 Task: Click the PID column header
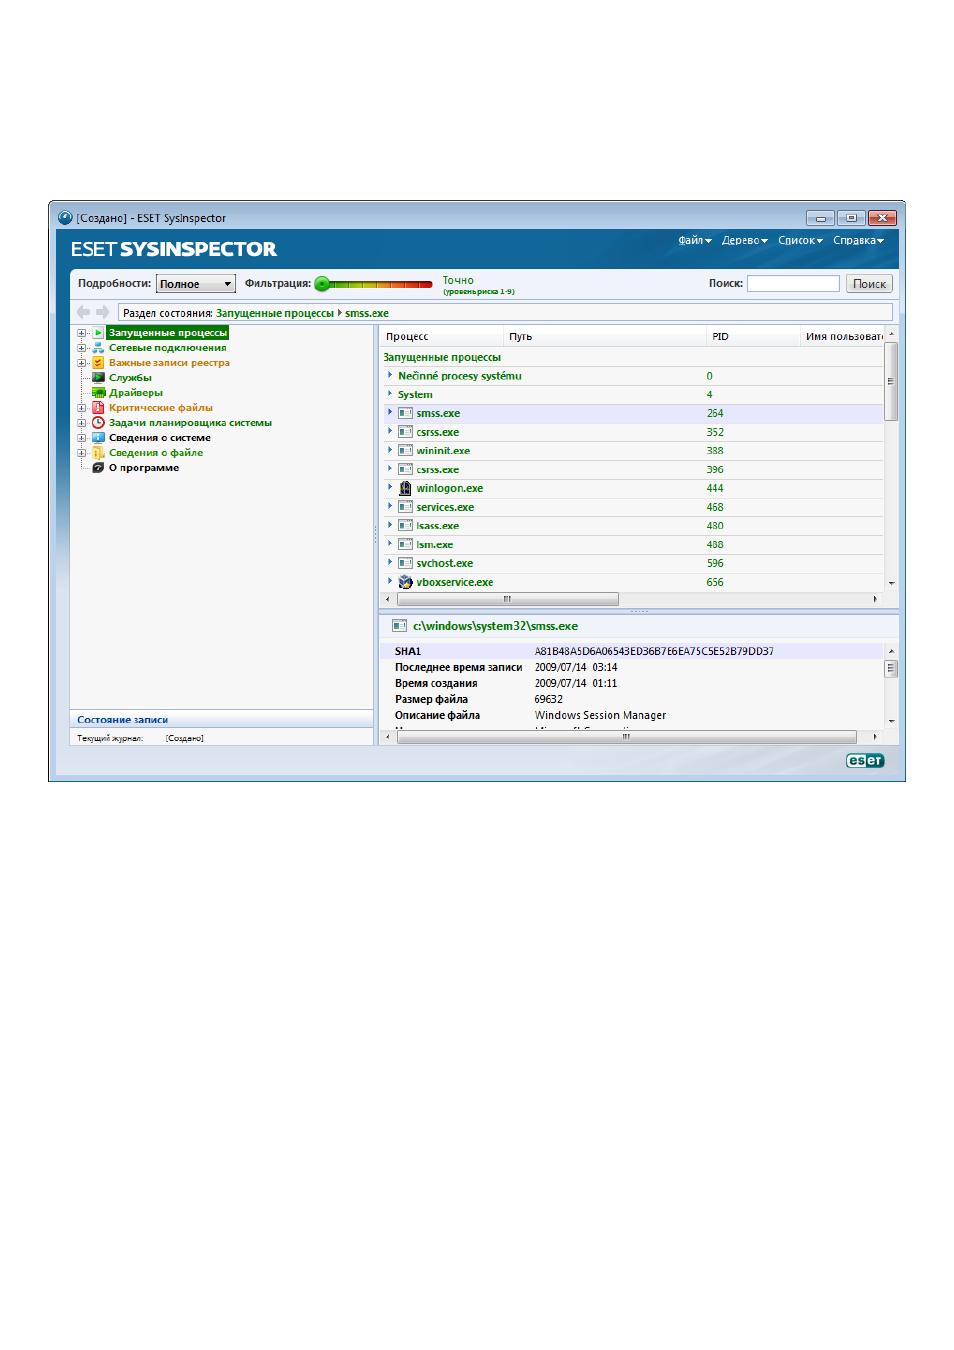click(754, 337)
